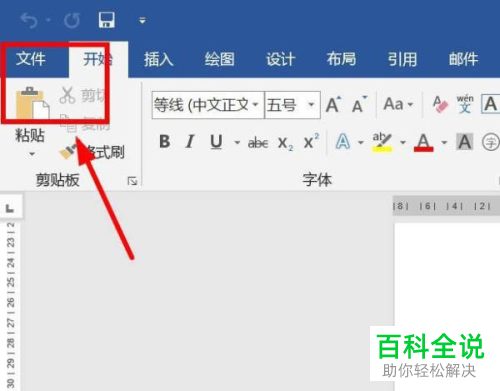Expand the font name dropdown arrow
Screen dimensions: 500x391
[x=256, y=105]
